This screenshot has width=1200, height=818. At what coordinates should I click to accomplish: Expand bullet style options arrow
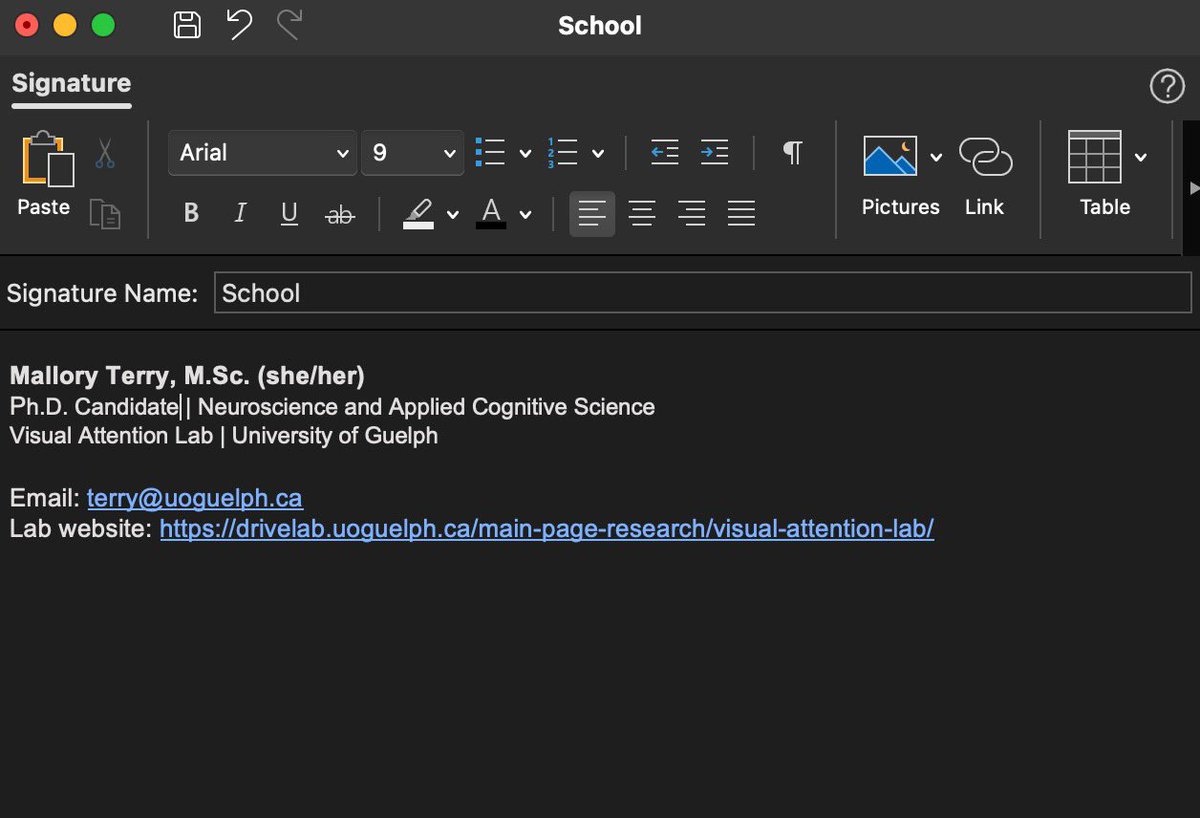pos(525,154)
